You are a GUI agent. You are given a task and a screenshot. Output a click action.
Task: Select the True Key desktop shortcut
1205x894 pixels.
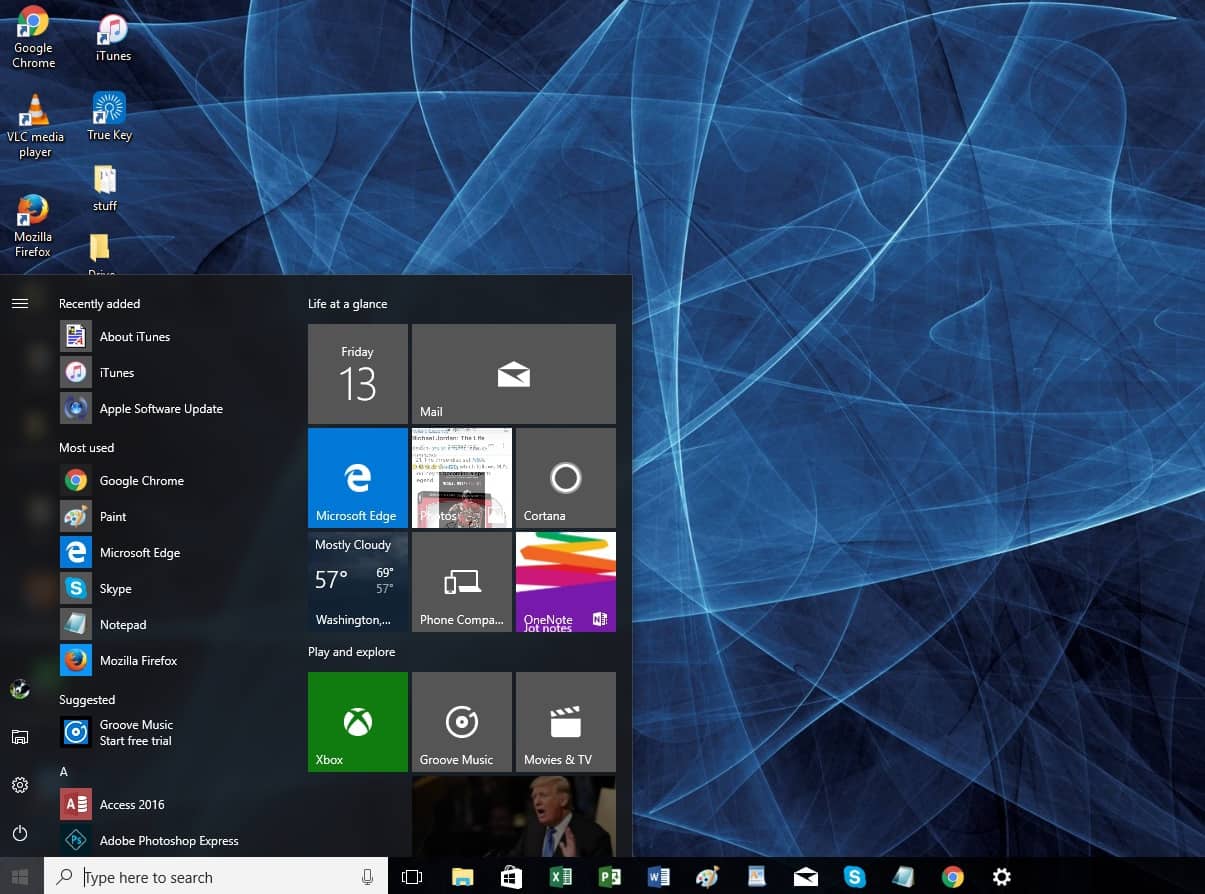tap(109, 117)
